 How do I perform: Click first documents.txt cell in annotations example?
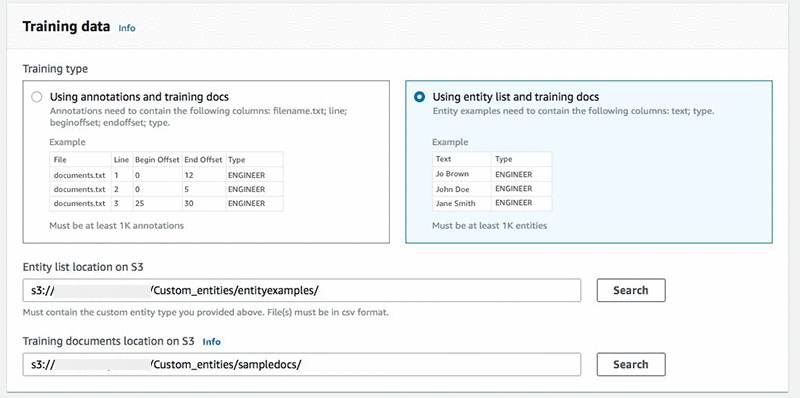point(80,175)
